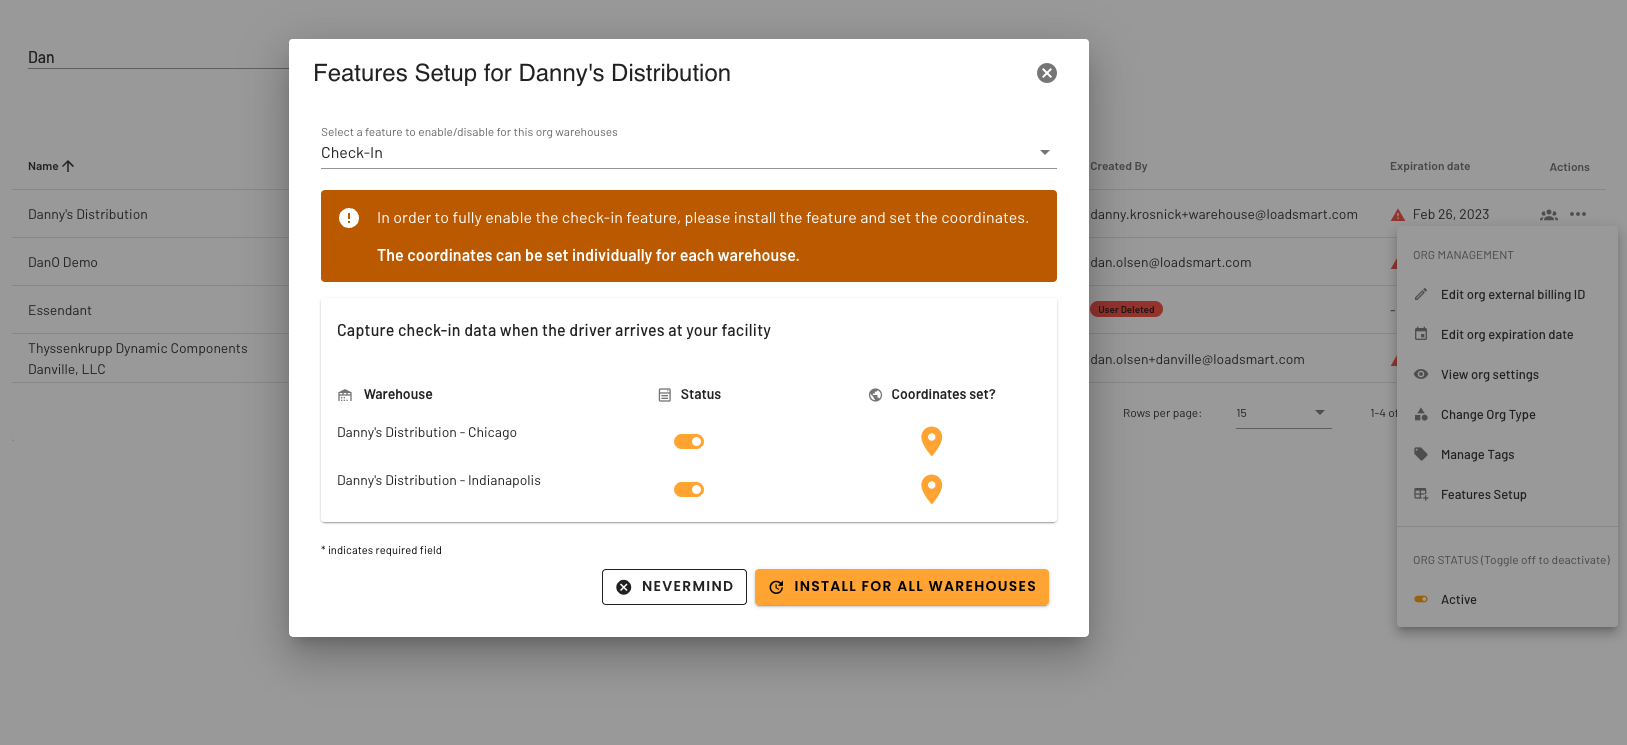Sort by the Name column arrow
The image size is (1627, 745).
tap(68, 166)
